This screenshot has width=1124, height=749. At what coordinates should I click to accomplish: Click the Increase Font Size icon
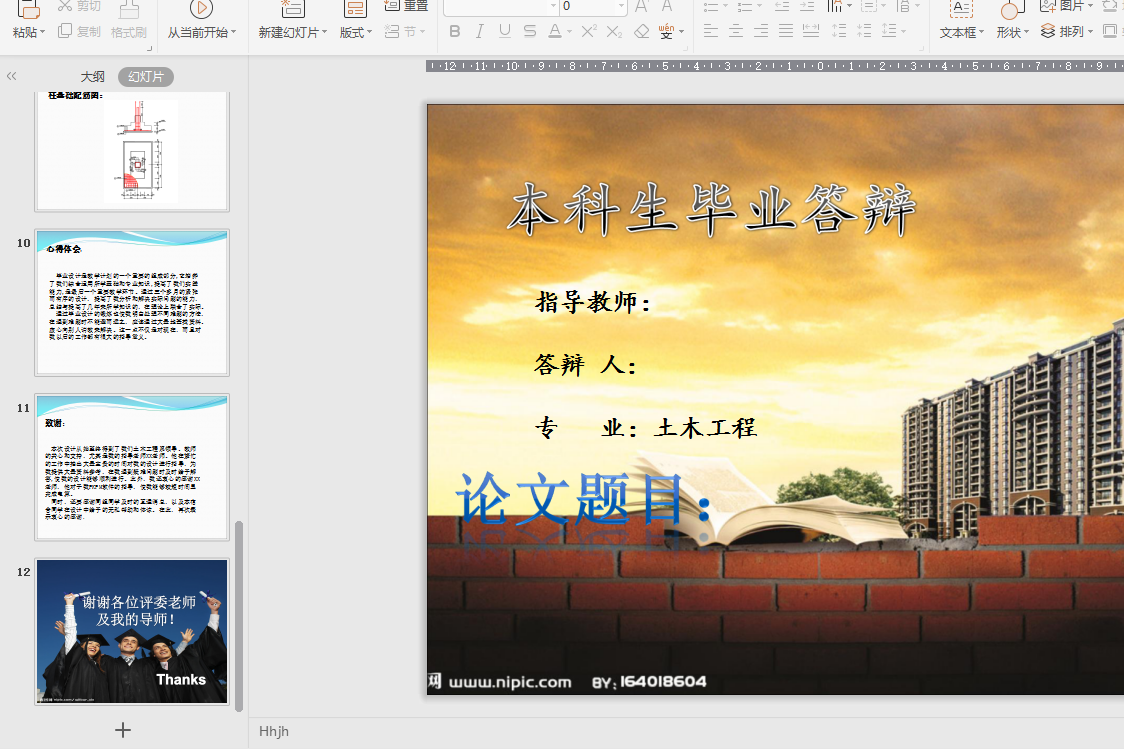tap(642, 6)
